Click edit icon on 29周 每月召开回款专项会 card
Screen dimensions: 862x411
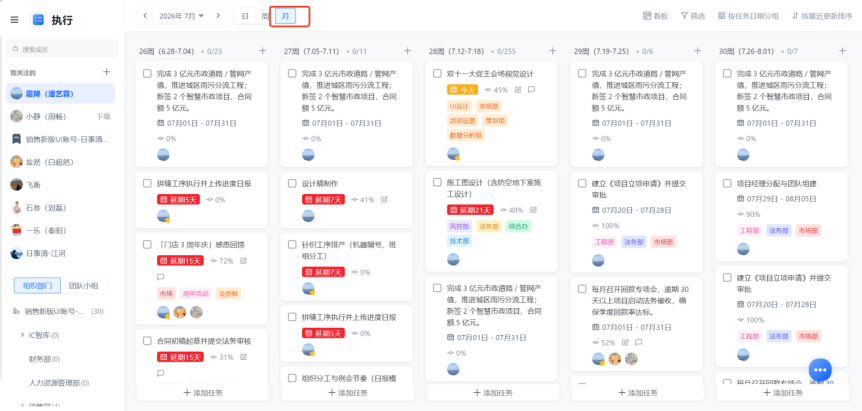coord(625,342)
